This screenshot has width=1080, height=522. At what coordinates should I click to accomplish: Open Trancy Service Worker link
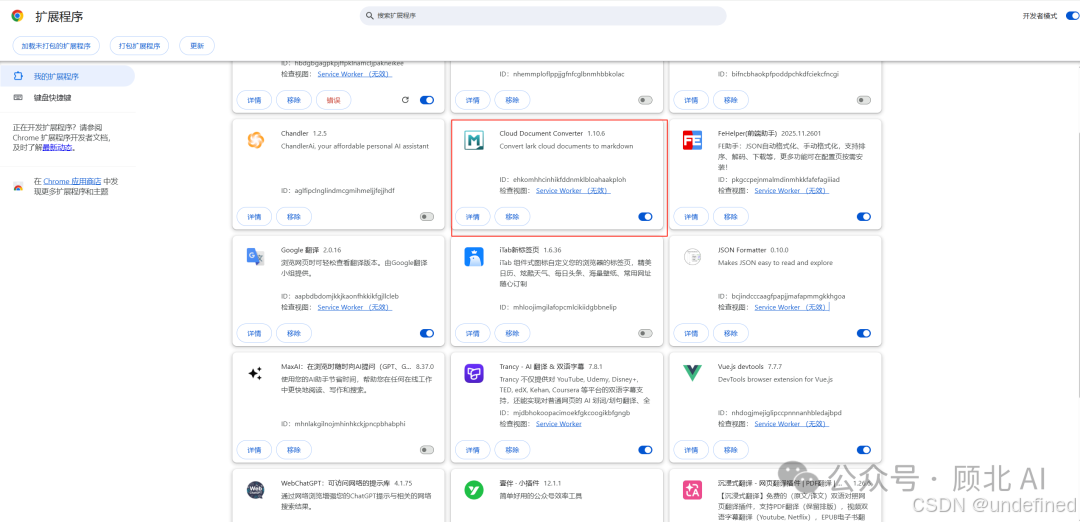point(559,424)
